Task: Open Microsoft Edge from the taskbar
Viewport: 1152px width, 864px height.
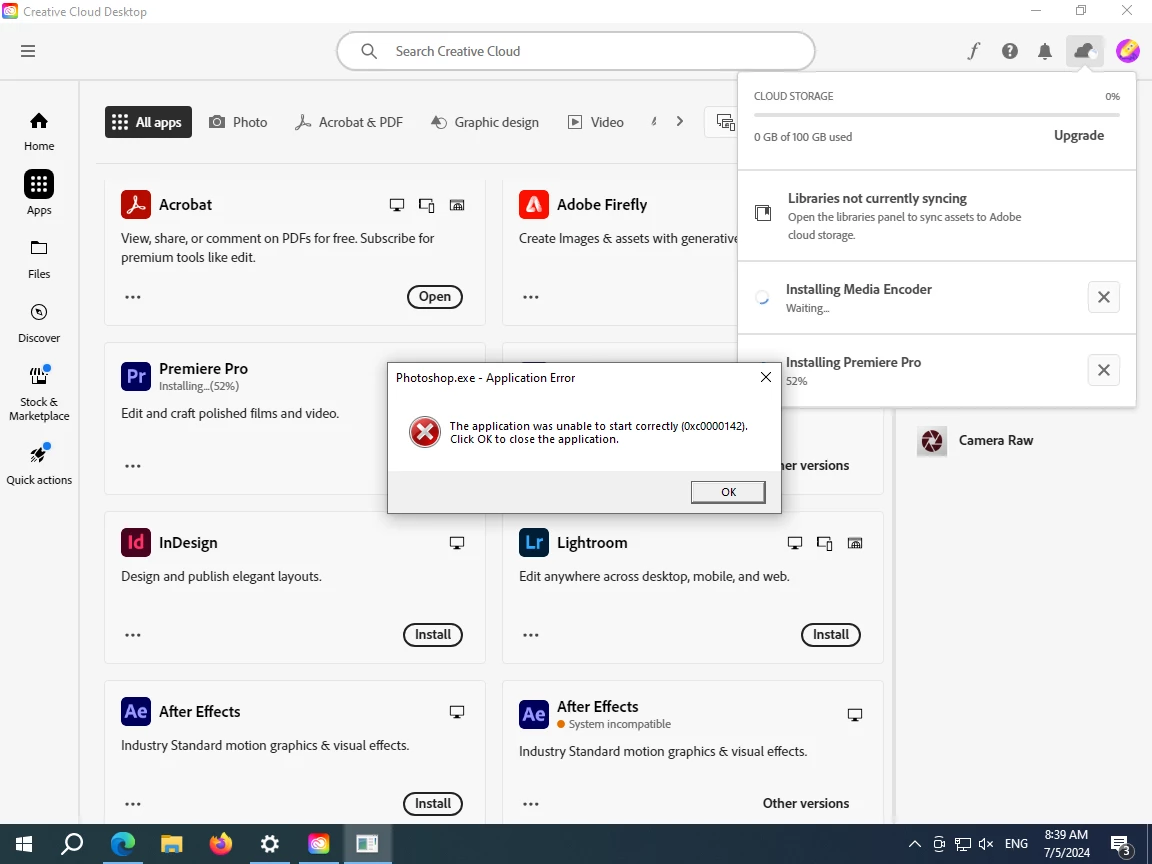Action: (x=123, y=844)
